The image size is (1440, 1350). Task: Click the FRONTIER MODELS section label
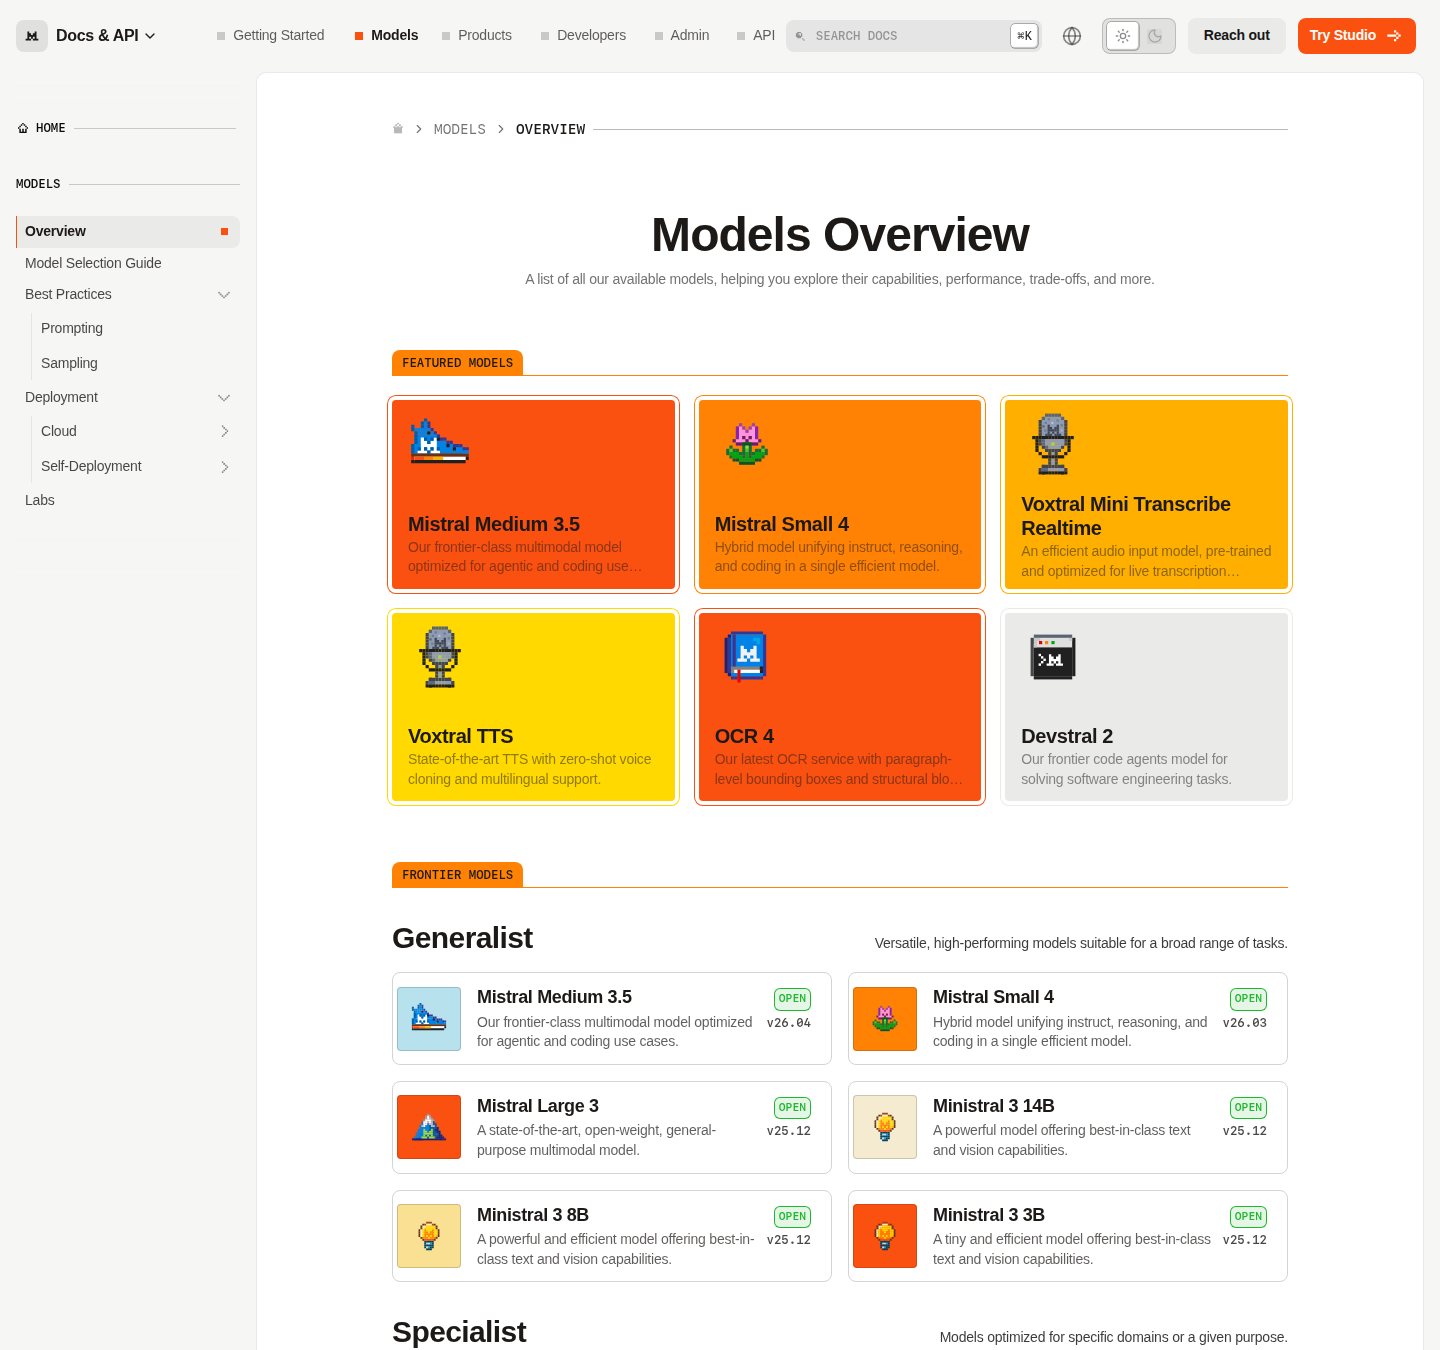coord(457,875)
